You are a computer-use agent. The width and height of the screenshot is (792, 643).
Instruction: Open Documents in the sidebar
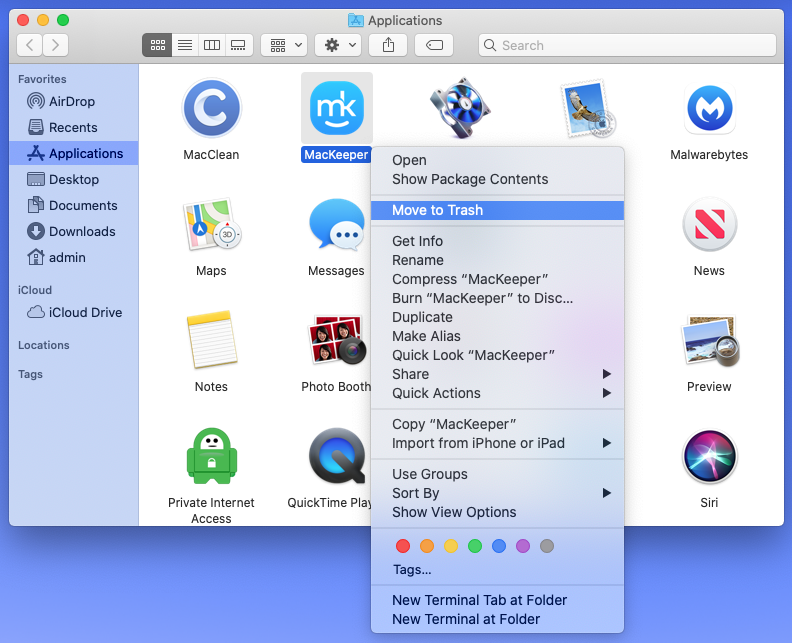click(x=74, y=205)
